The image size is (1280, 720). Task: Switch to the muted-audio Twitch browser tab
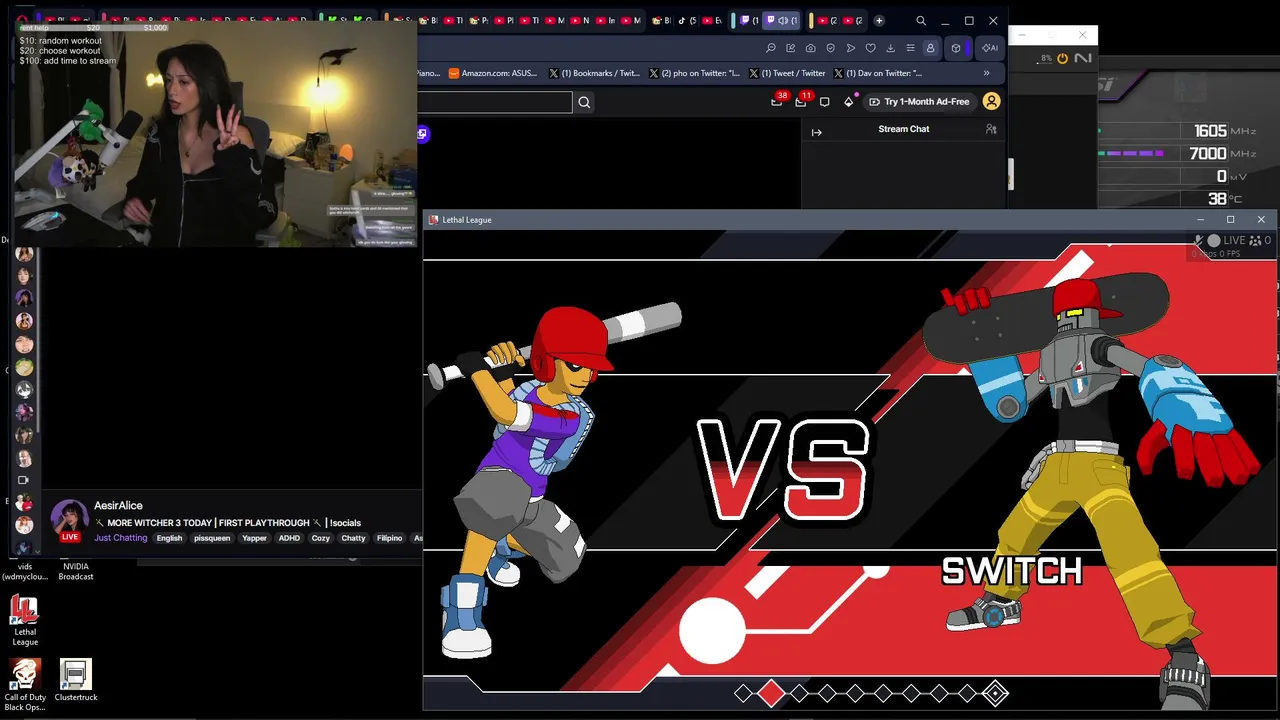[x=782, y=21]
